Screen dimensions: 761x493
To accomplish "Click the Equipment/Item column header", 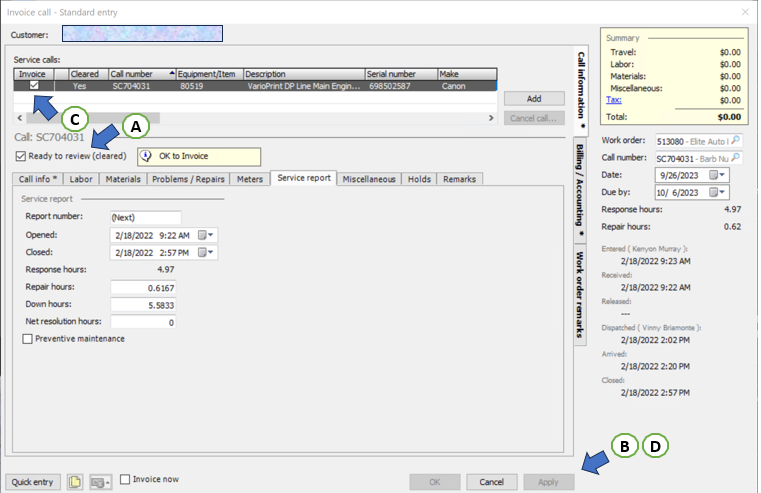I will 210,74.
